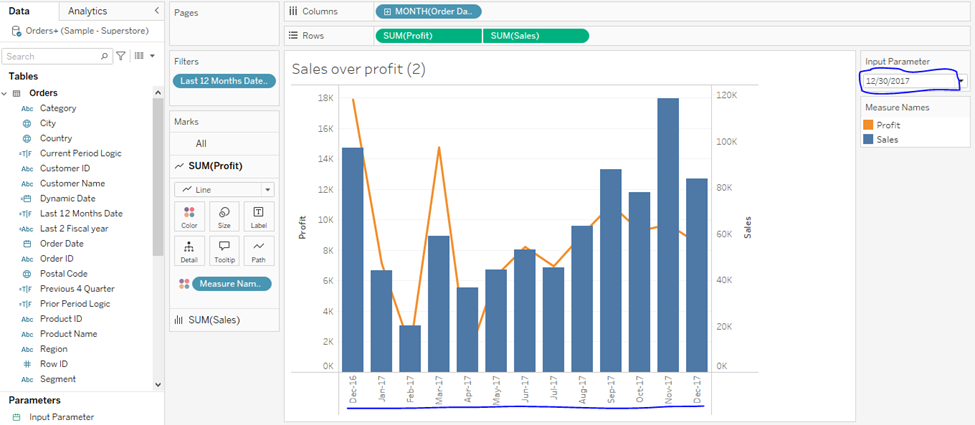Collapse the Orders table tree
975x425 pixels.
click(7, 93)
